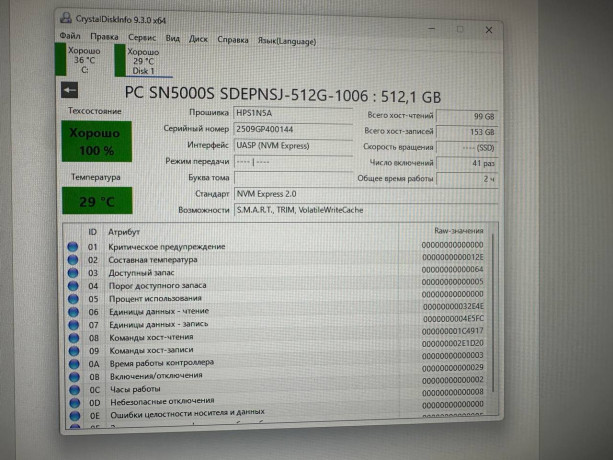Open the Файл menu

coord(70,36)
